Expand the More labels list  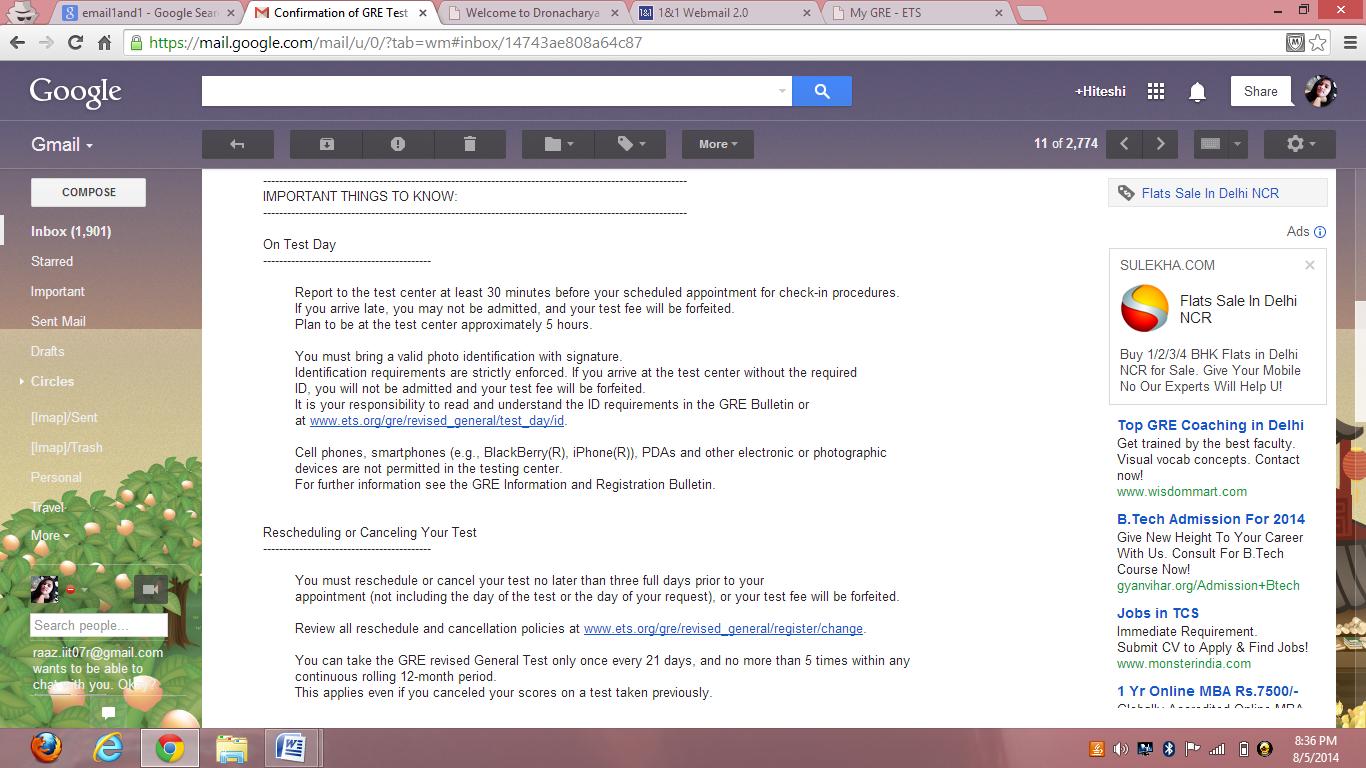pos(50,535)
